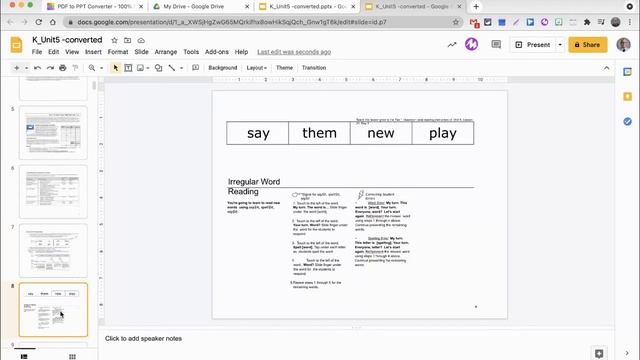Open the Slide menu

coord(141,52)
